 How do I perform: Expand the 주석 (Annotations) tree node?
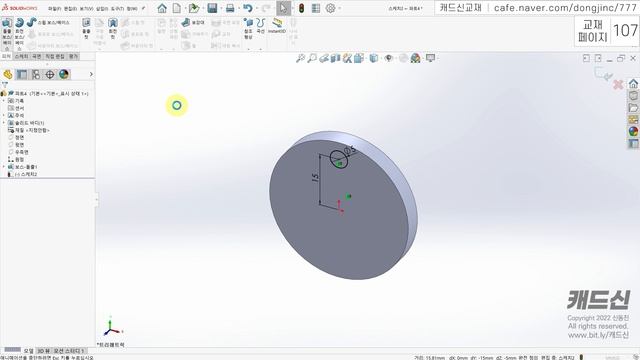(x=4, y=116)
